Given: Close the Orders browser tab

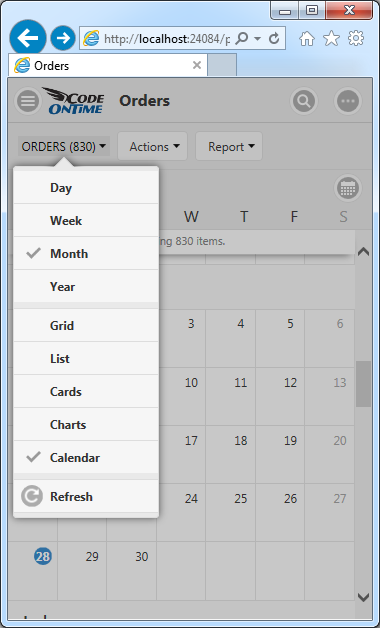Looking at the screenshot, I should [x=197, y=65].
